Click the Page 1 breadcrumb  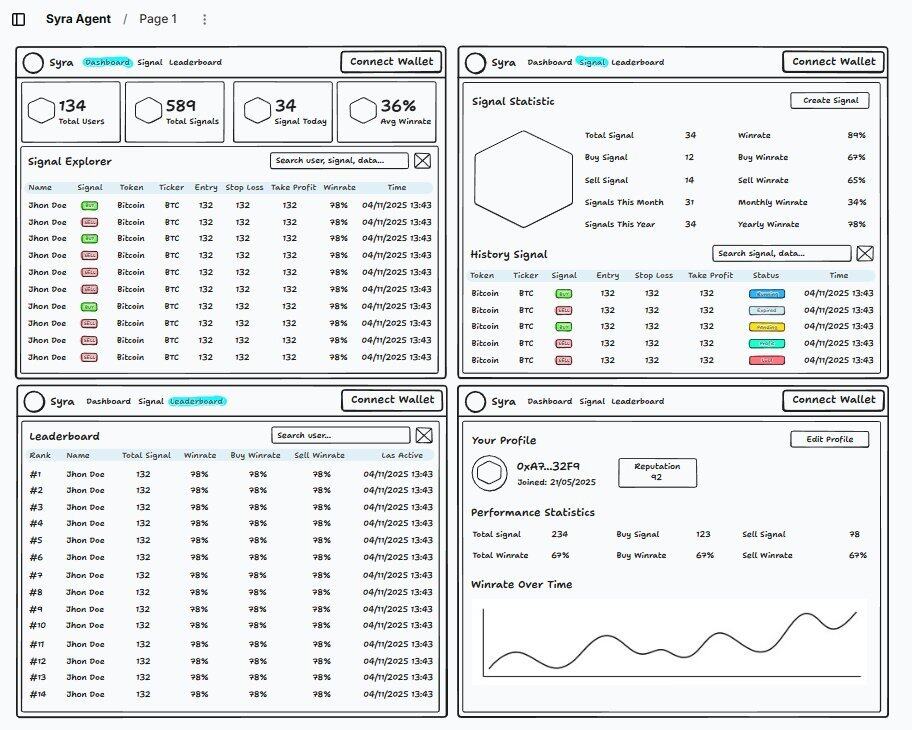click(158, 19)
